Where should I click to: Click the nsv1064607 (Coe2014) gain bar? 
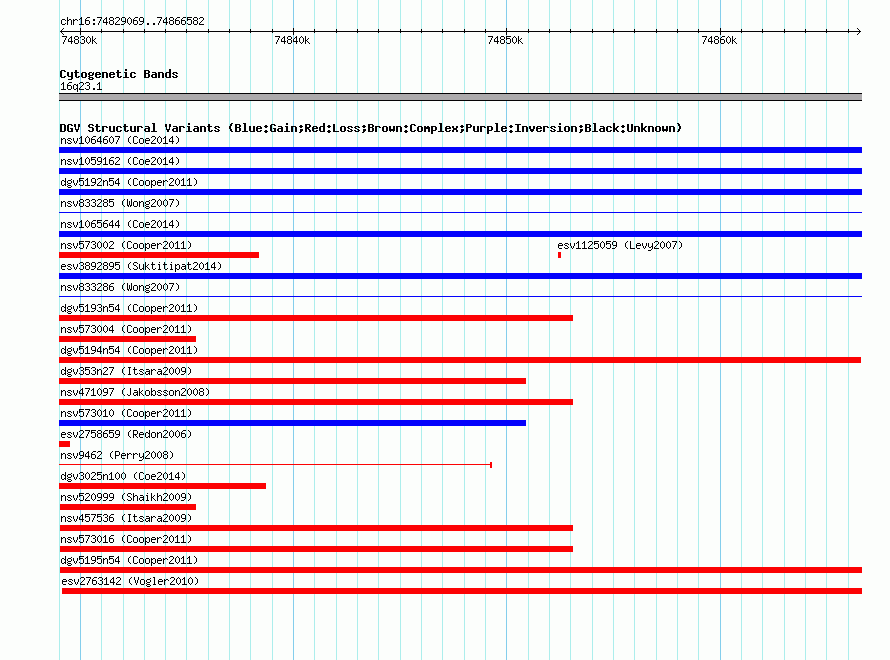460,150
